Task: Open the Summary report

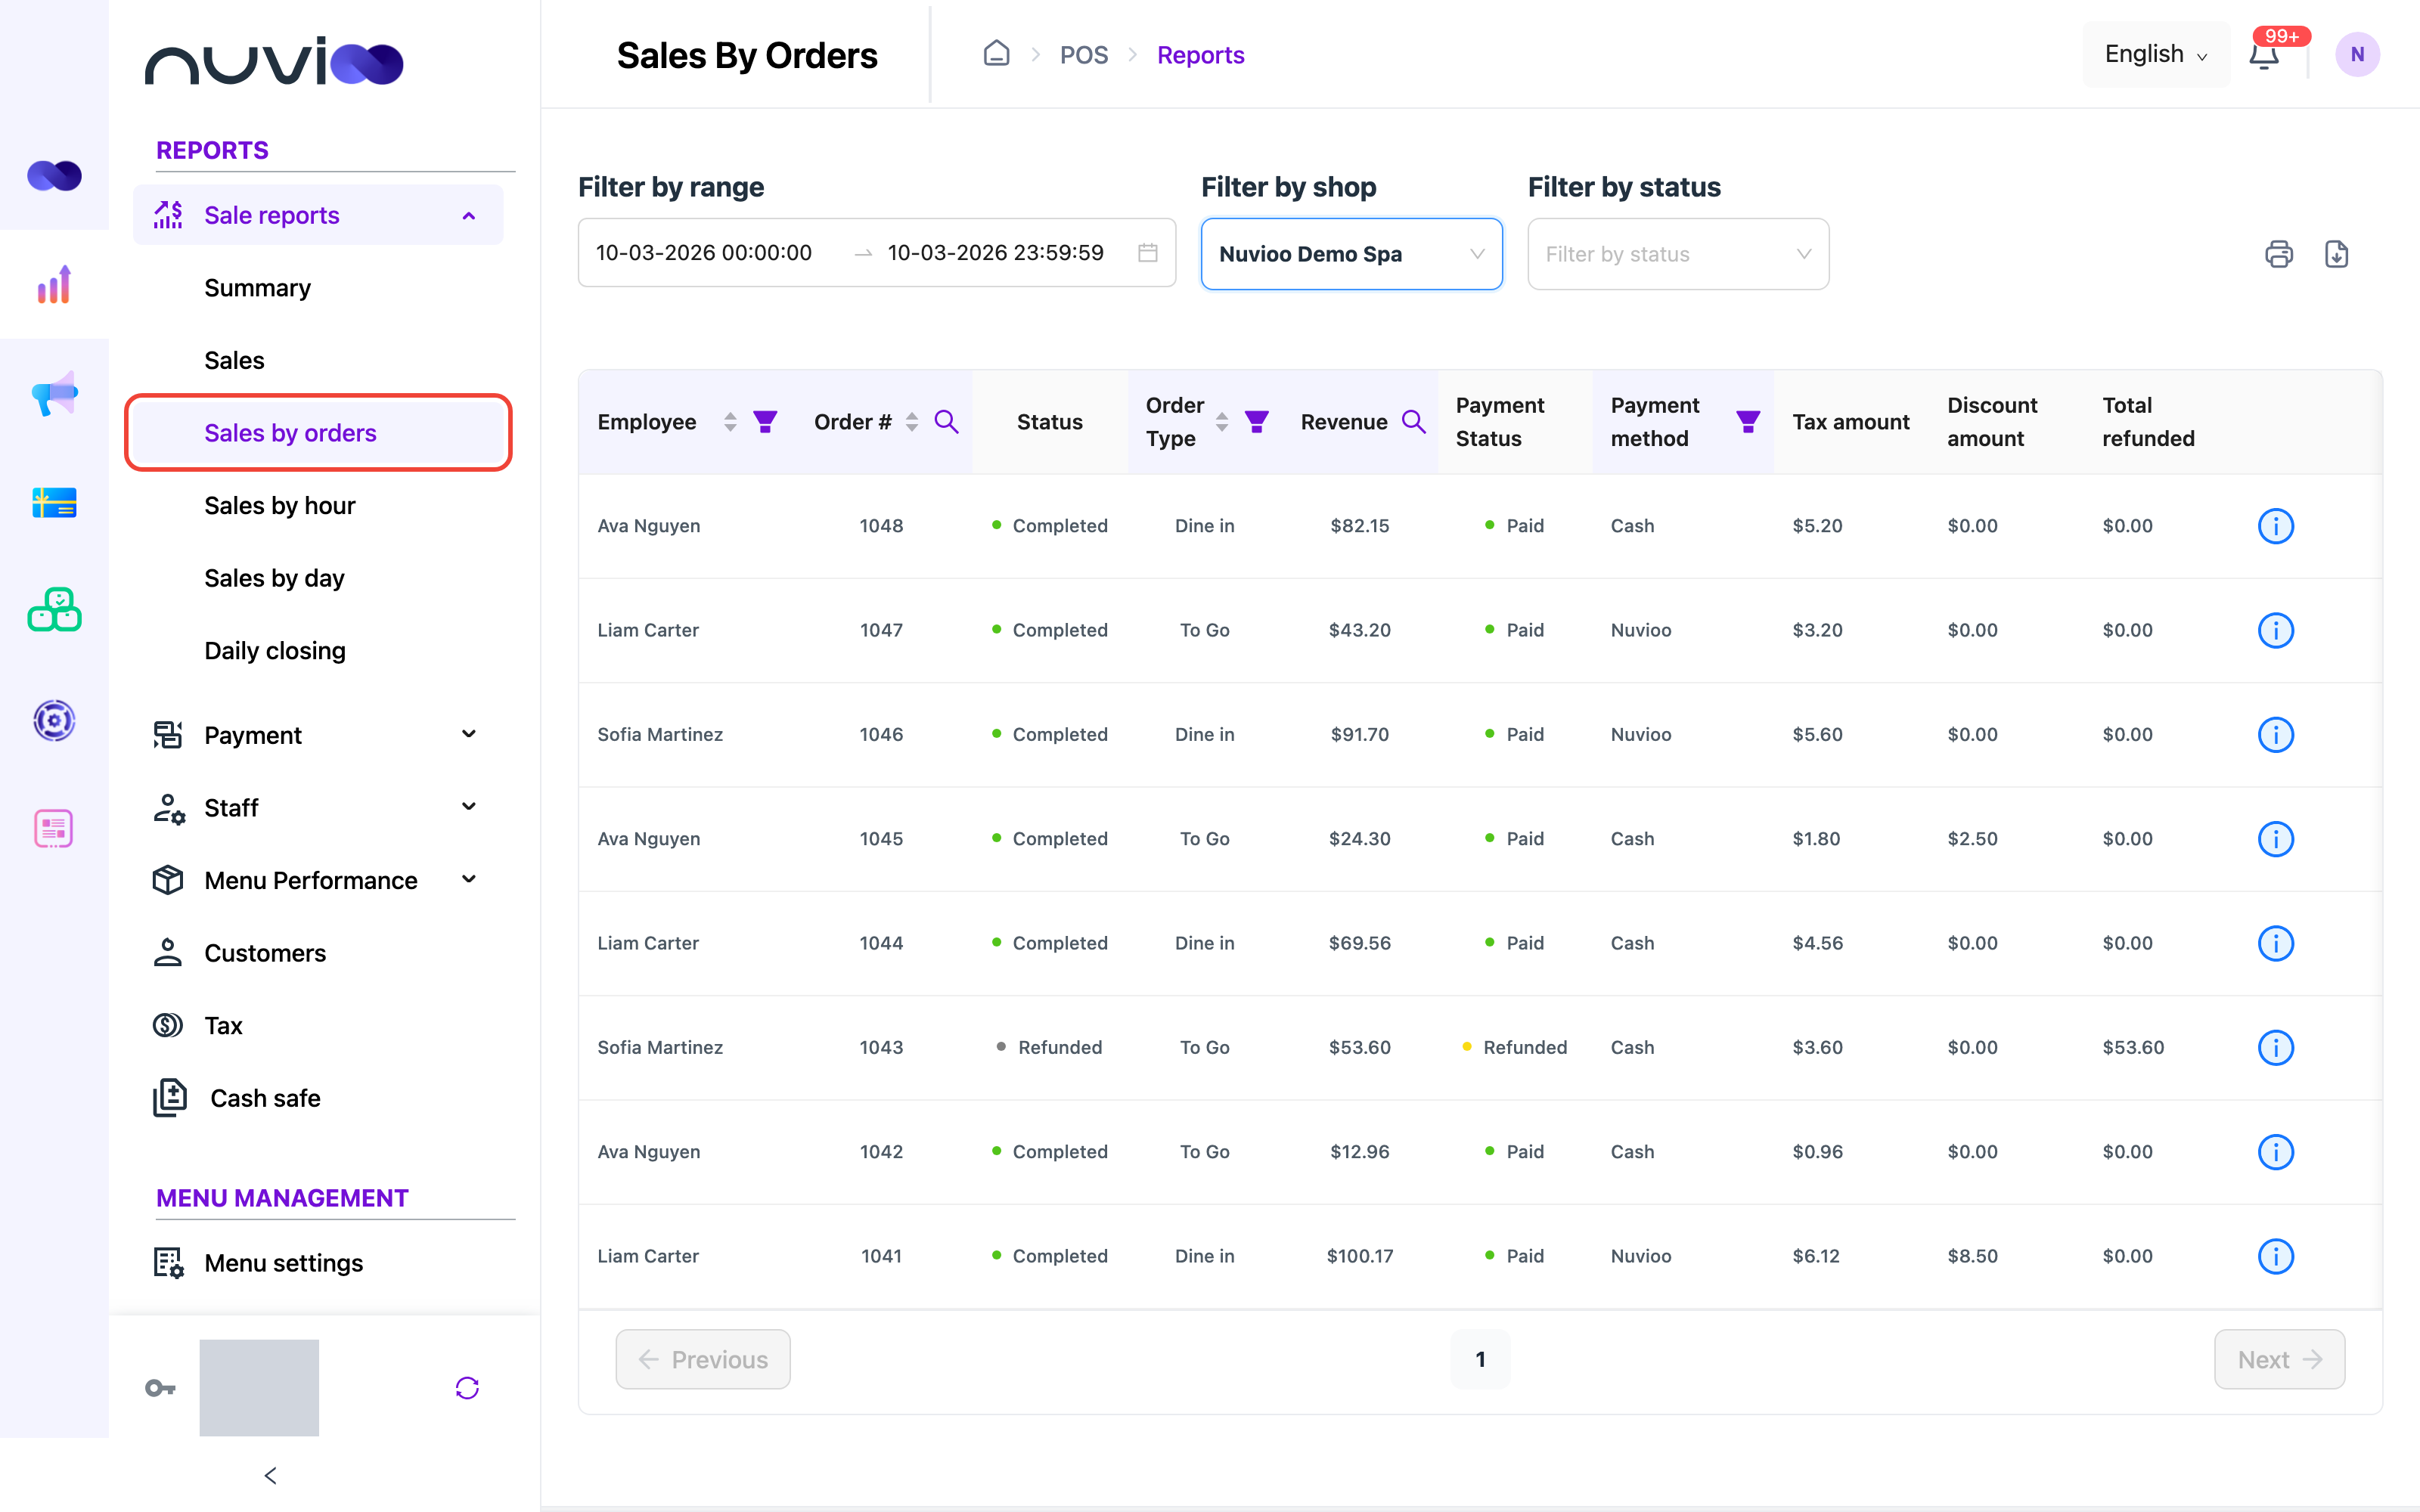Action: 257,288
